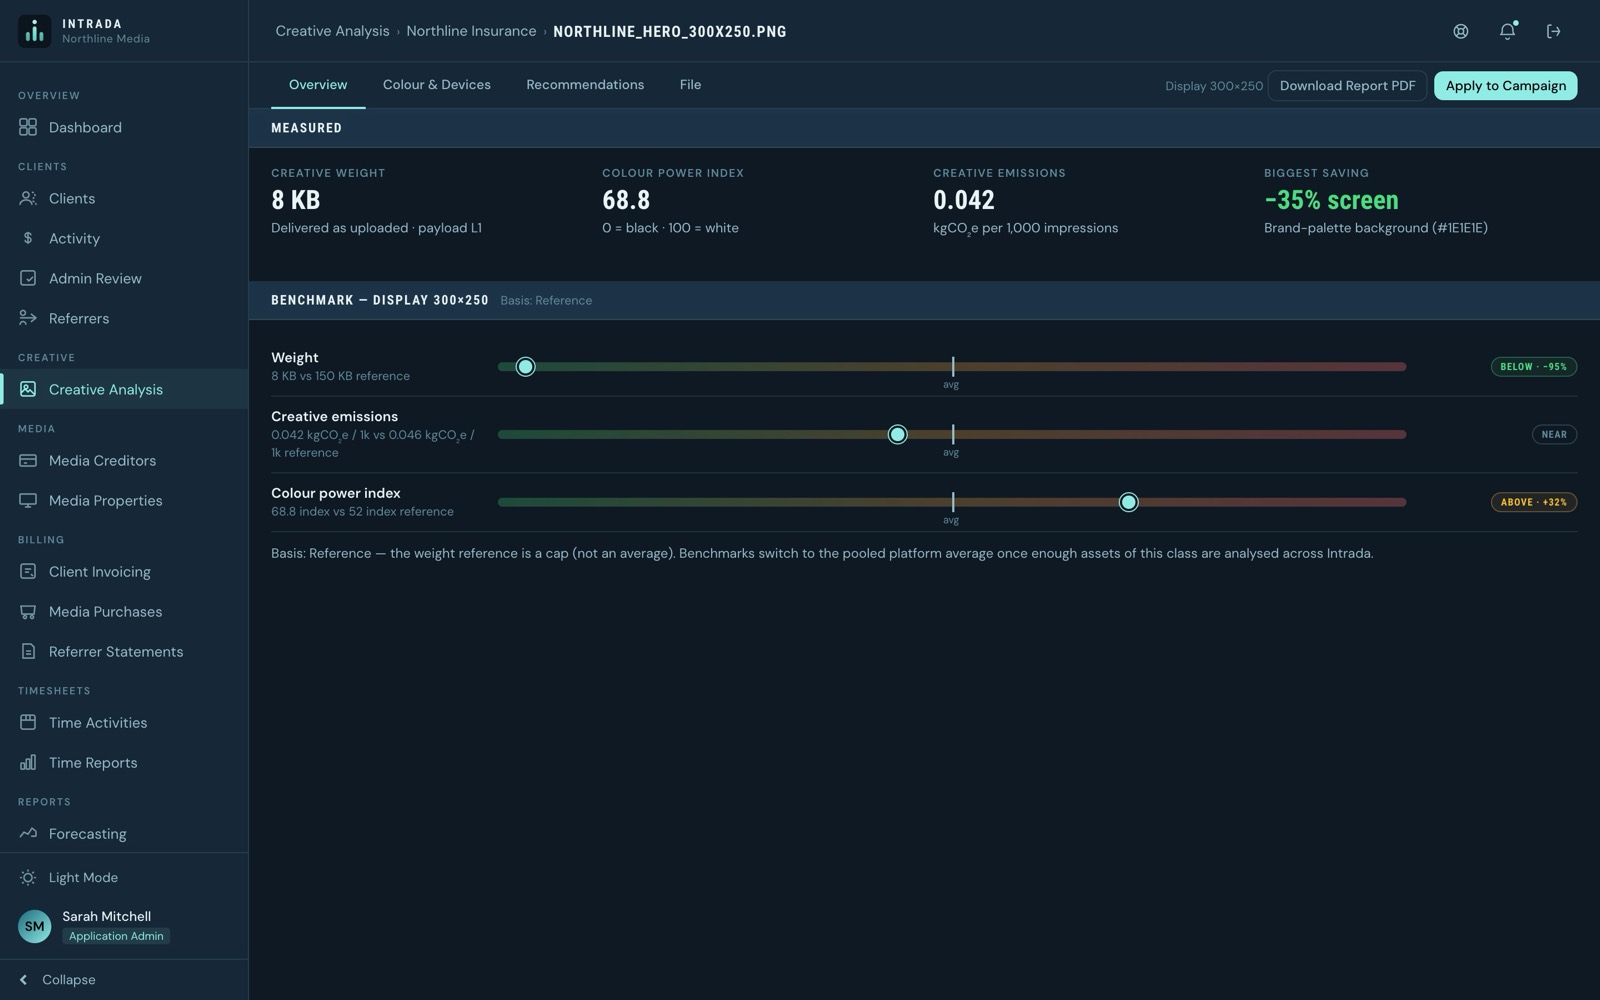Click the Referrer Statements document icon
1600x1000 pixels.
point(28,651)
